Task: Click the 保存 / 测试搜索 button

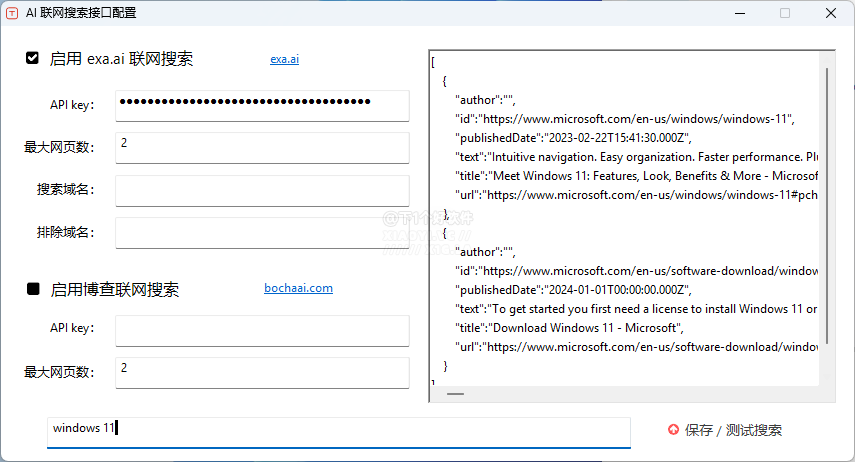Action: point(725,430)
